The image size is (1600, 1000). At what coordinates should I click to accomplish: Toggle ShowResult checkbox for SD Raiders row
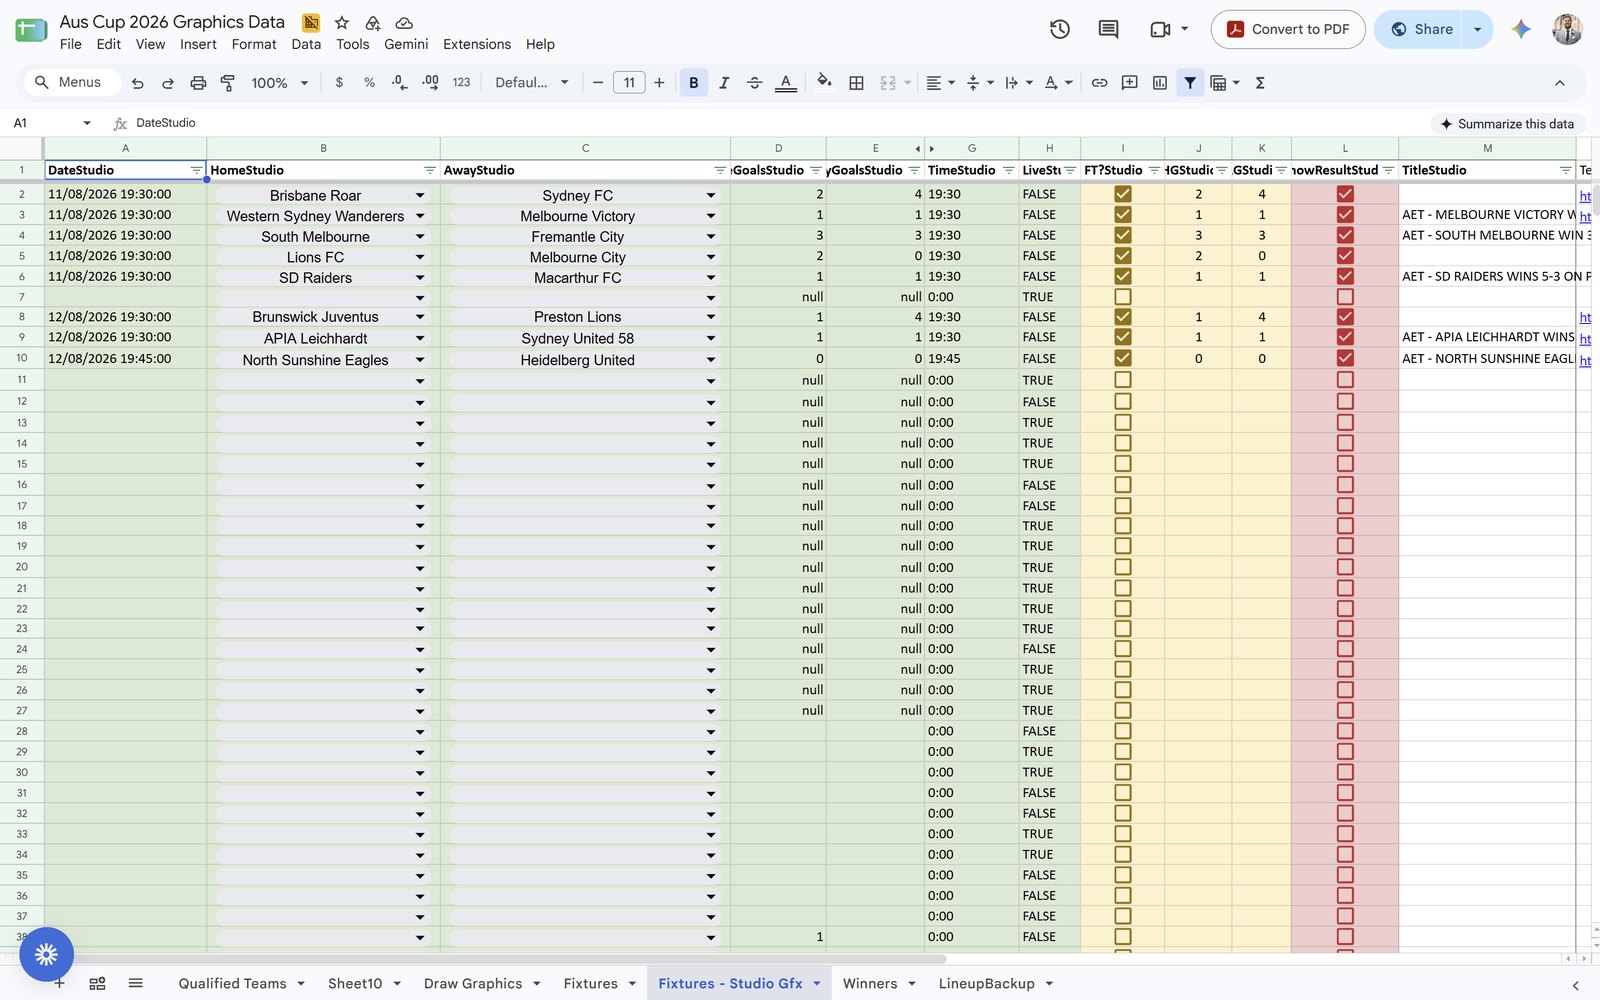1345,276
